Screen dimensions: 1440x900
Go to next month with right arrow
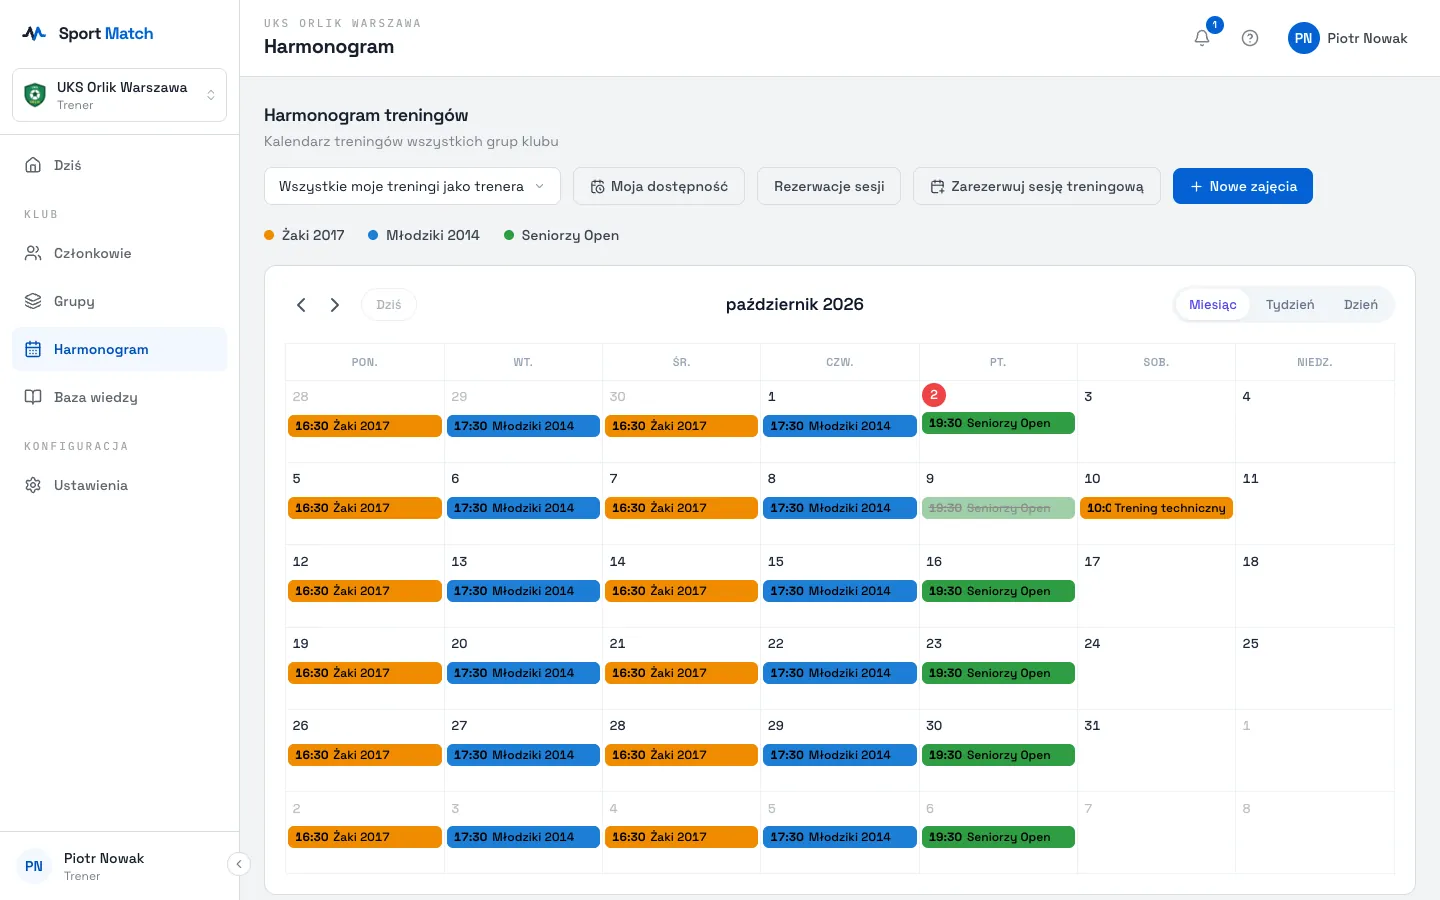[335, 305]
